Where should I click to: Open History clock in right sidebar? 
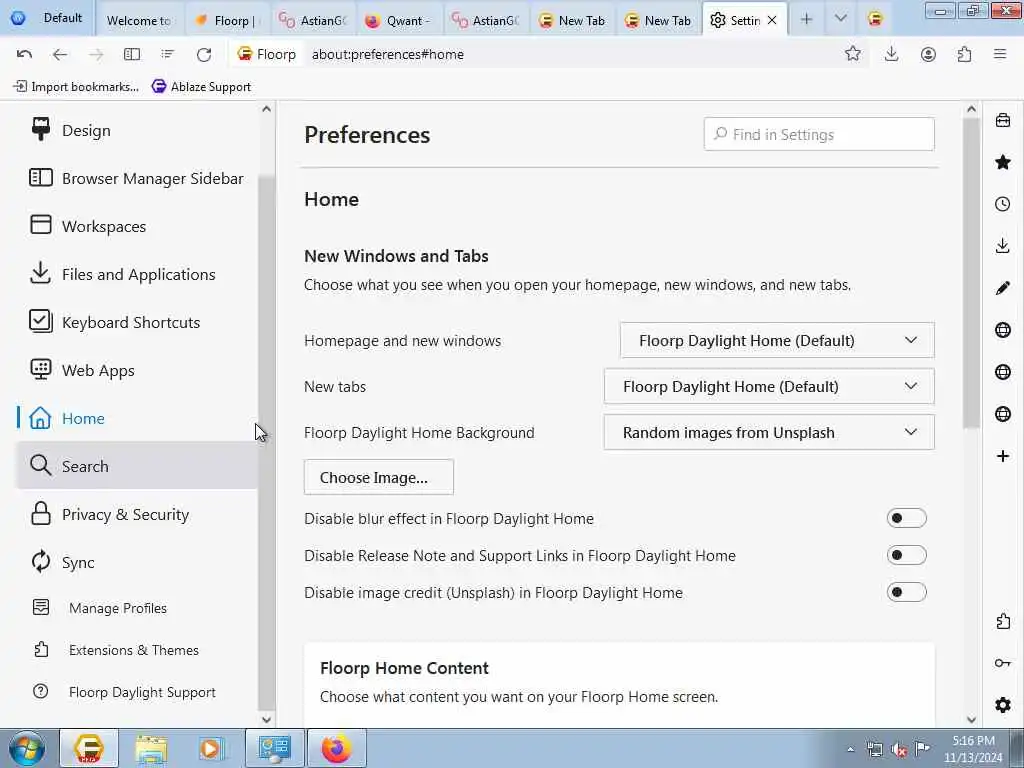coord(1002,204)
